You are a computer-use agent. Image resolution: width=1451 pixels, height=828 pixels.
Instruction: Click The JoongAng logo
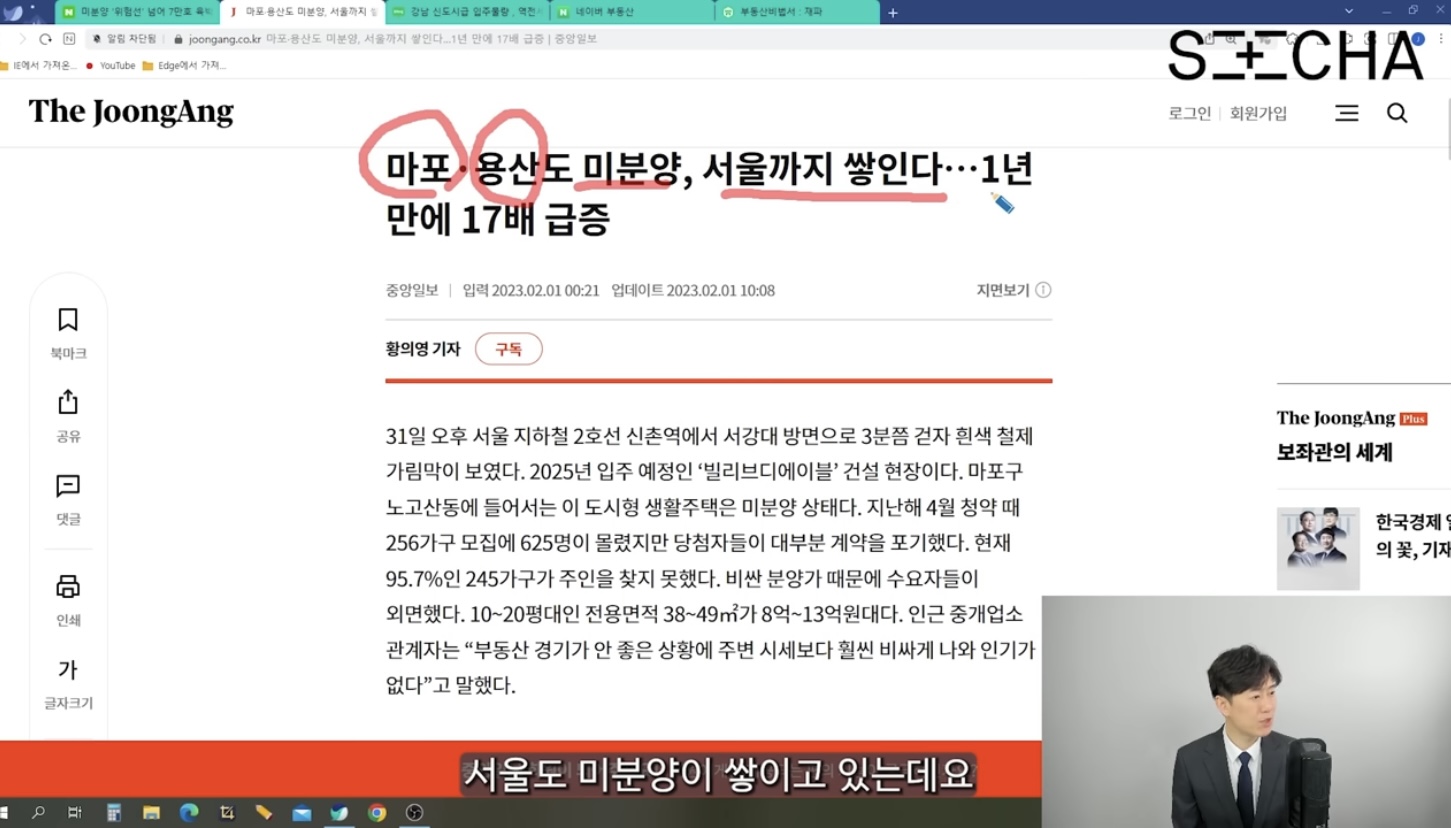coord(131,112)
